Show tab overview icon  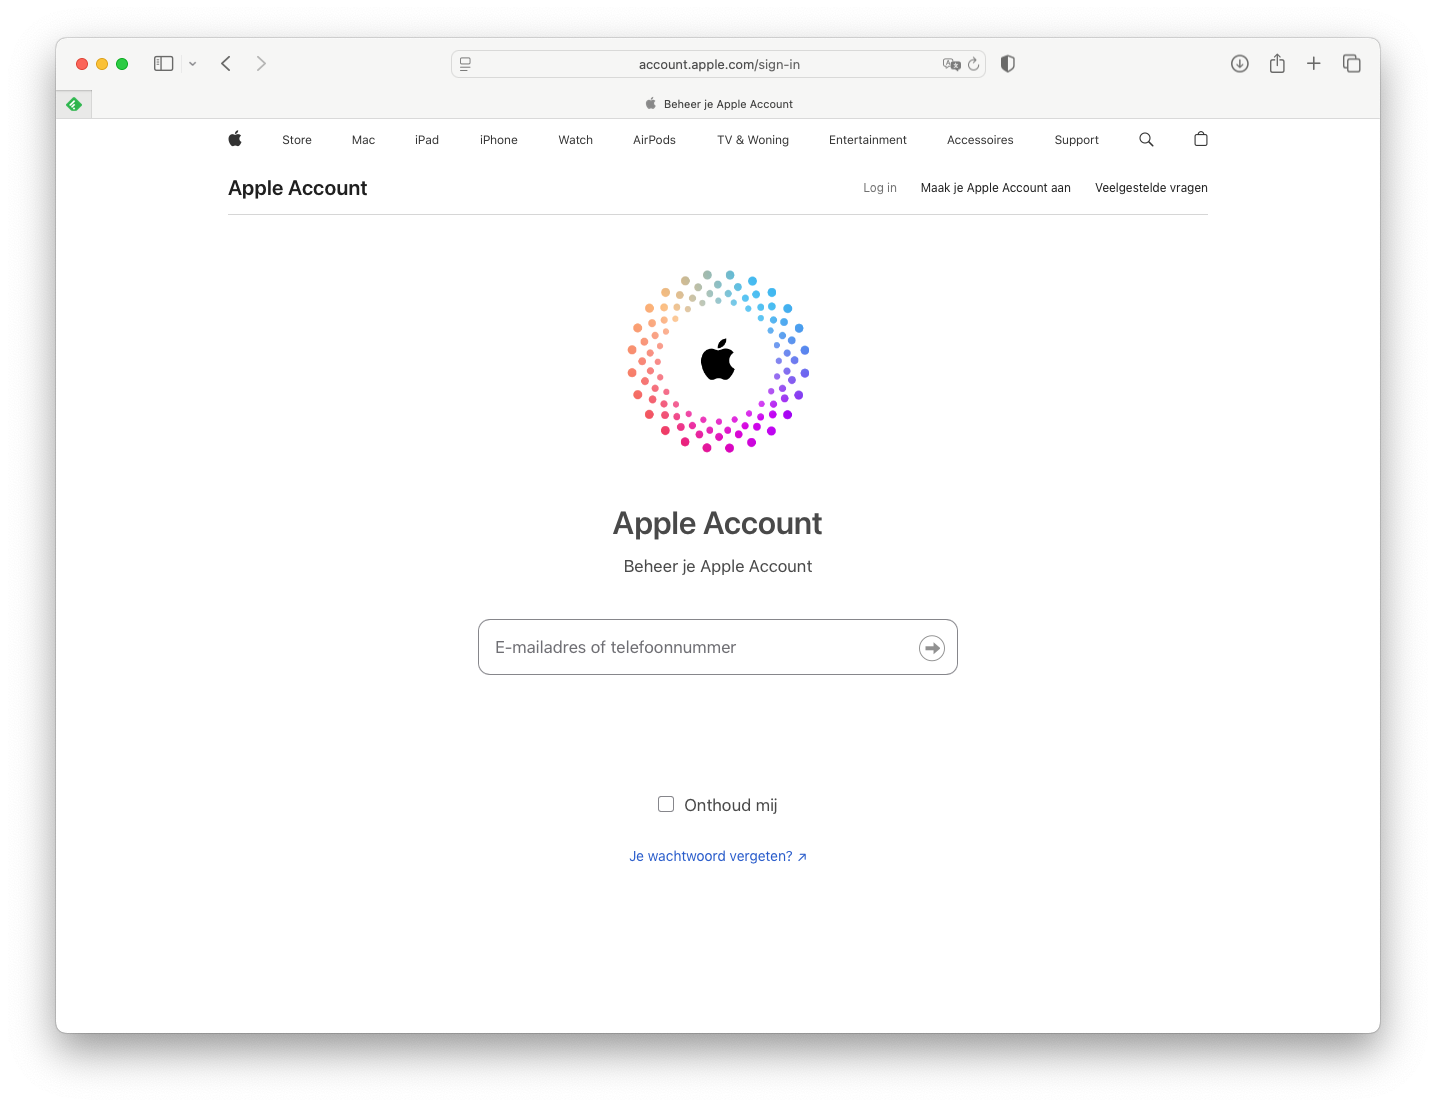1352,64
